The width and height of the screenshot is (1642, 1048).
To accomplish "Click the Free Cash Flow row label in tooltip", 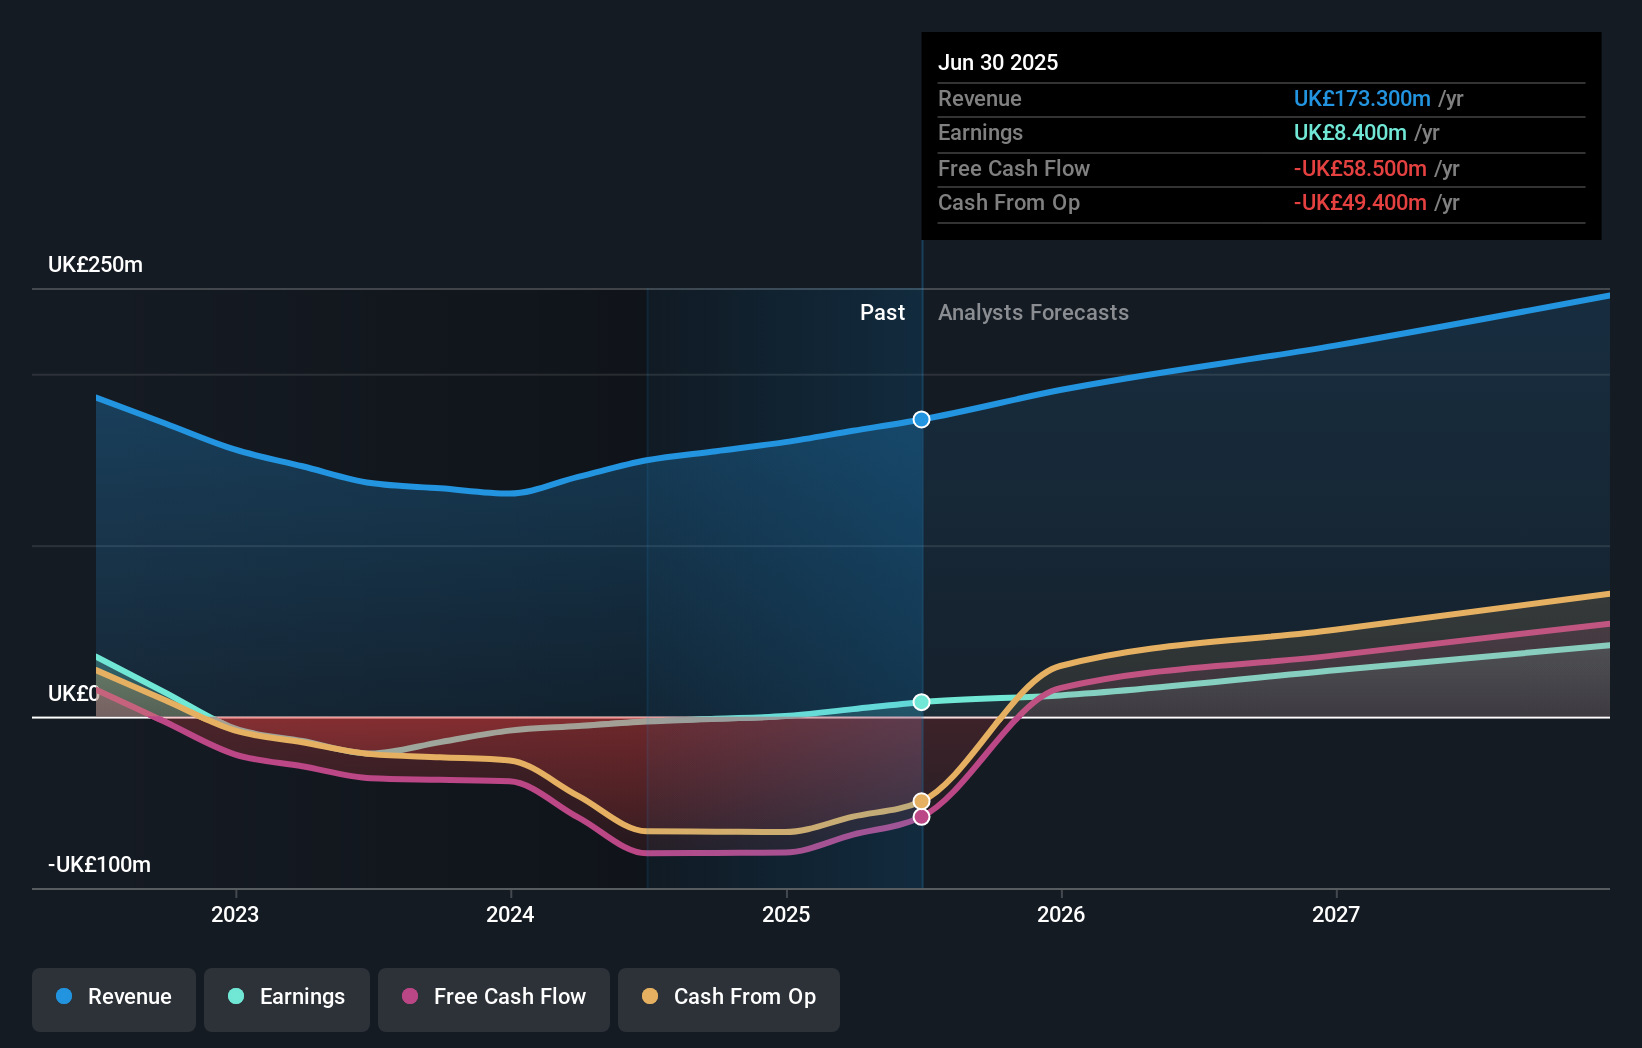I will (x=1014, y=168).
